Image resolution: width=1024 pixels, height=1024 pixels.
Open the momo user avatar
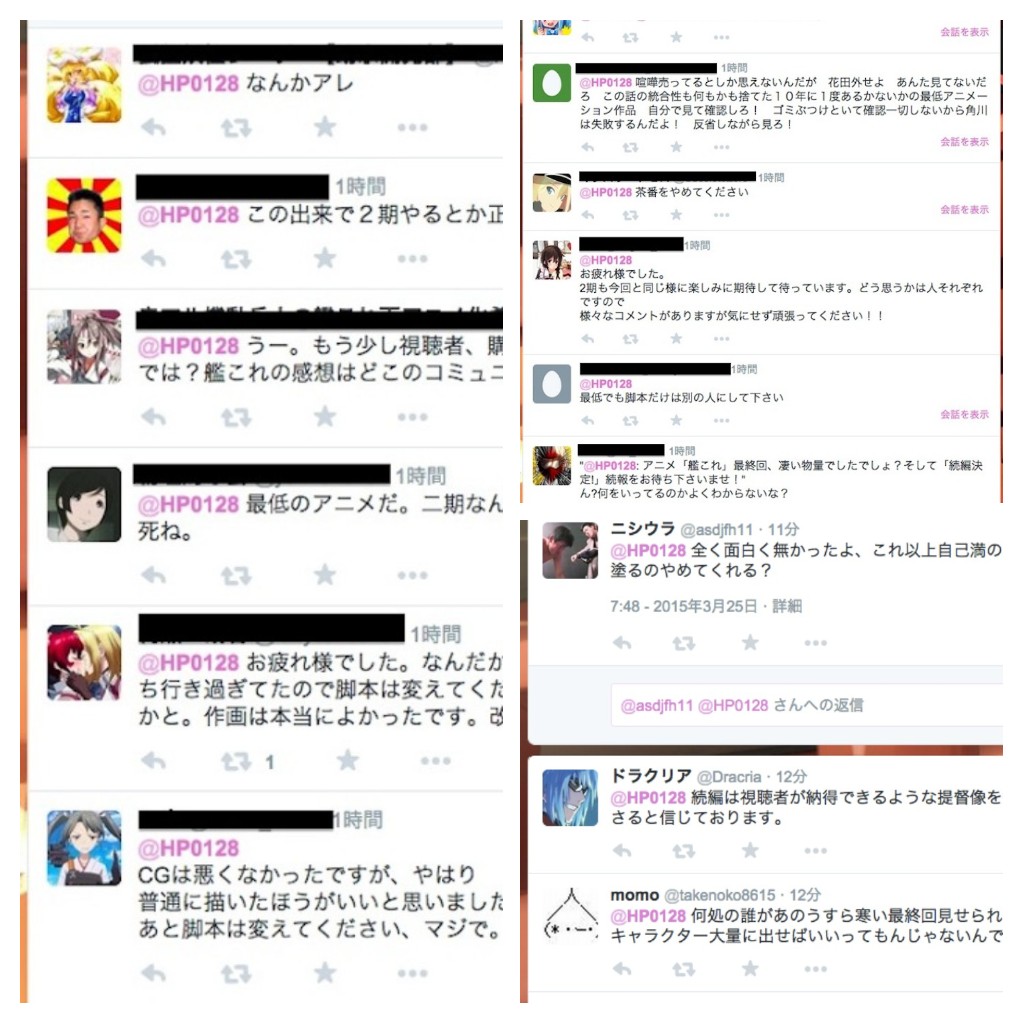571,916
